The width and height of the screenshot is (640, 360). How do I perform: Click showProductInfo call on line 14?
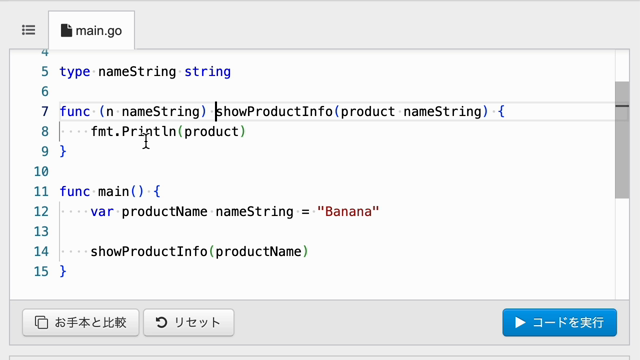(x=149, y=251)
